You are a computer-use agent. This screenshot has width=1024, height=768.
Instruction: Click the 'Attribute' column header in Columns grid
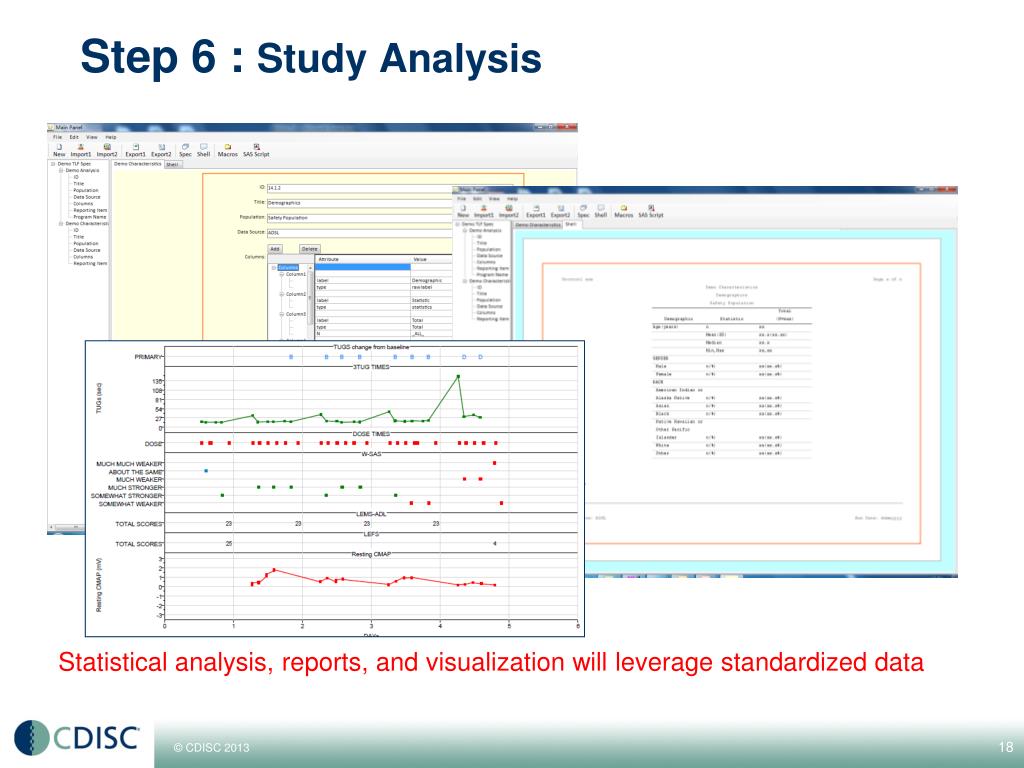pos(362,259)
